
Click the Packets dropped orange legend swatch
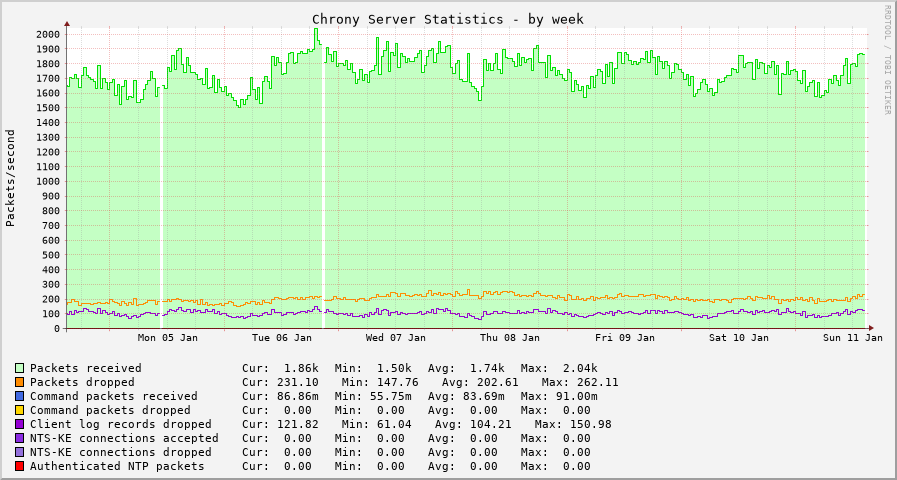tap(20, 382)
